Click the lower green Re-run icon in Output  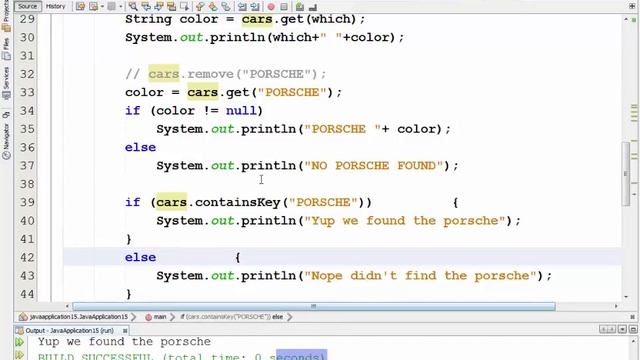point(19,355)
